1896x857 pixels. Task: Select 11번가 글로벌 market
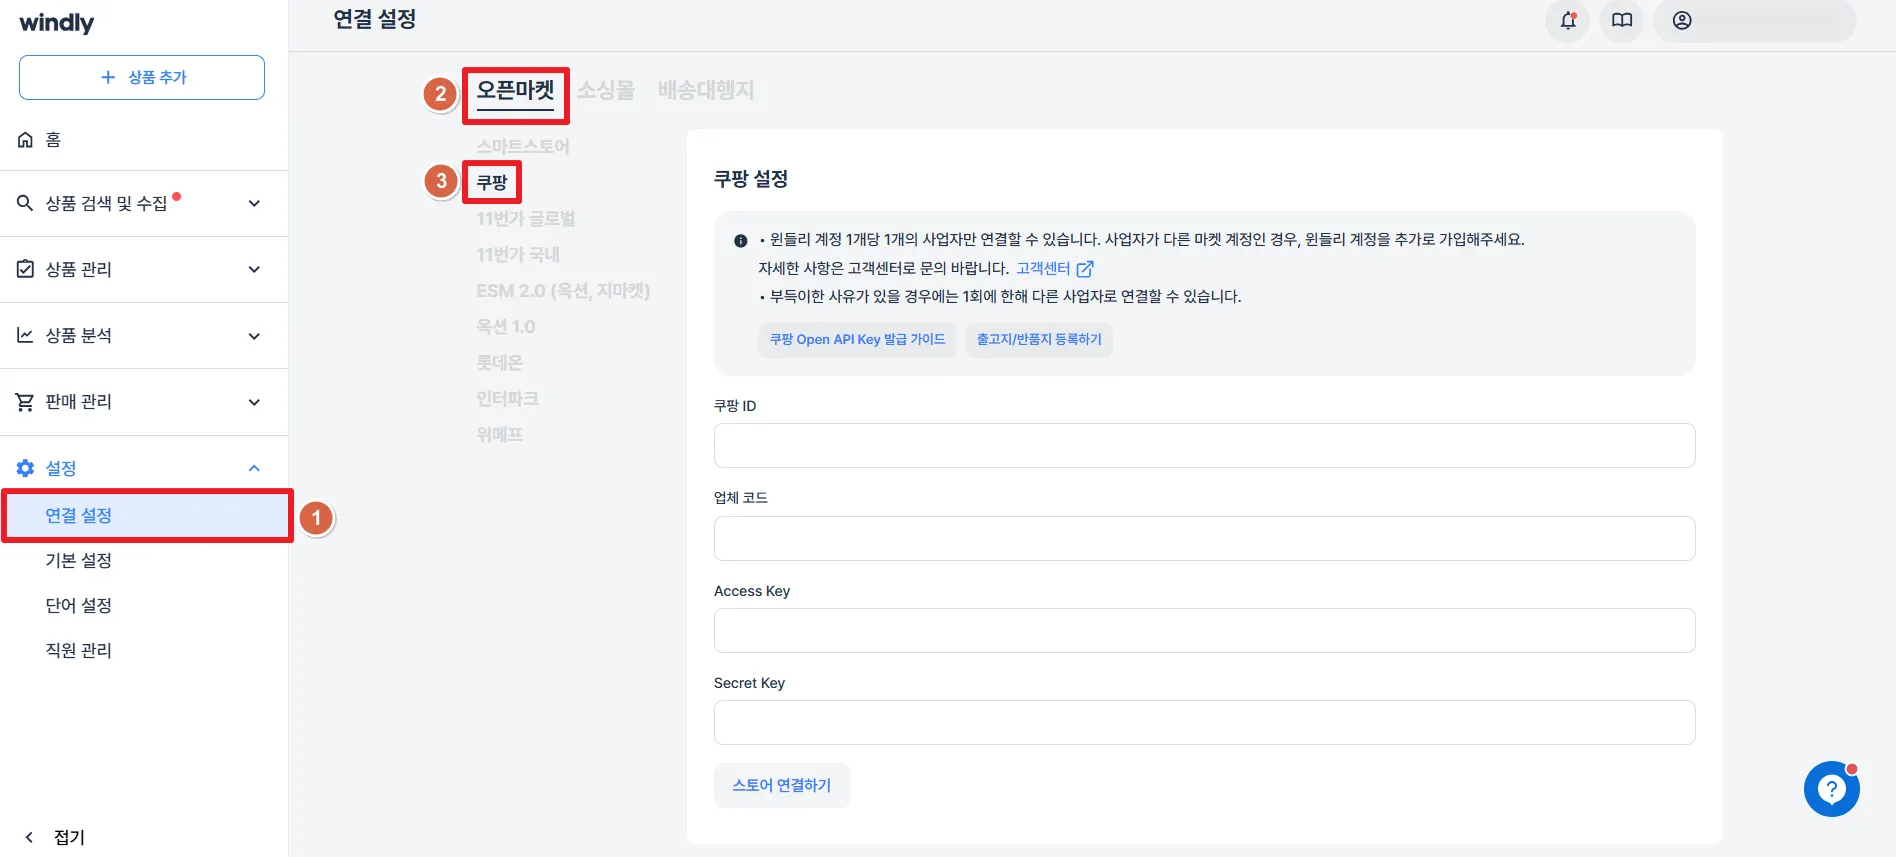coord(526,218)
